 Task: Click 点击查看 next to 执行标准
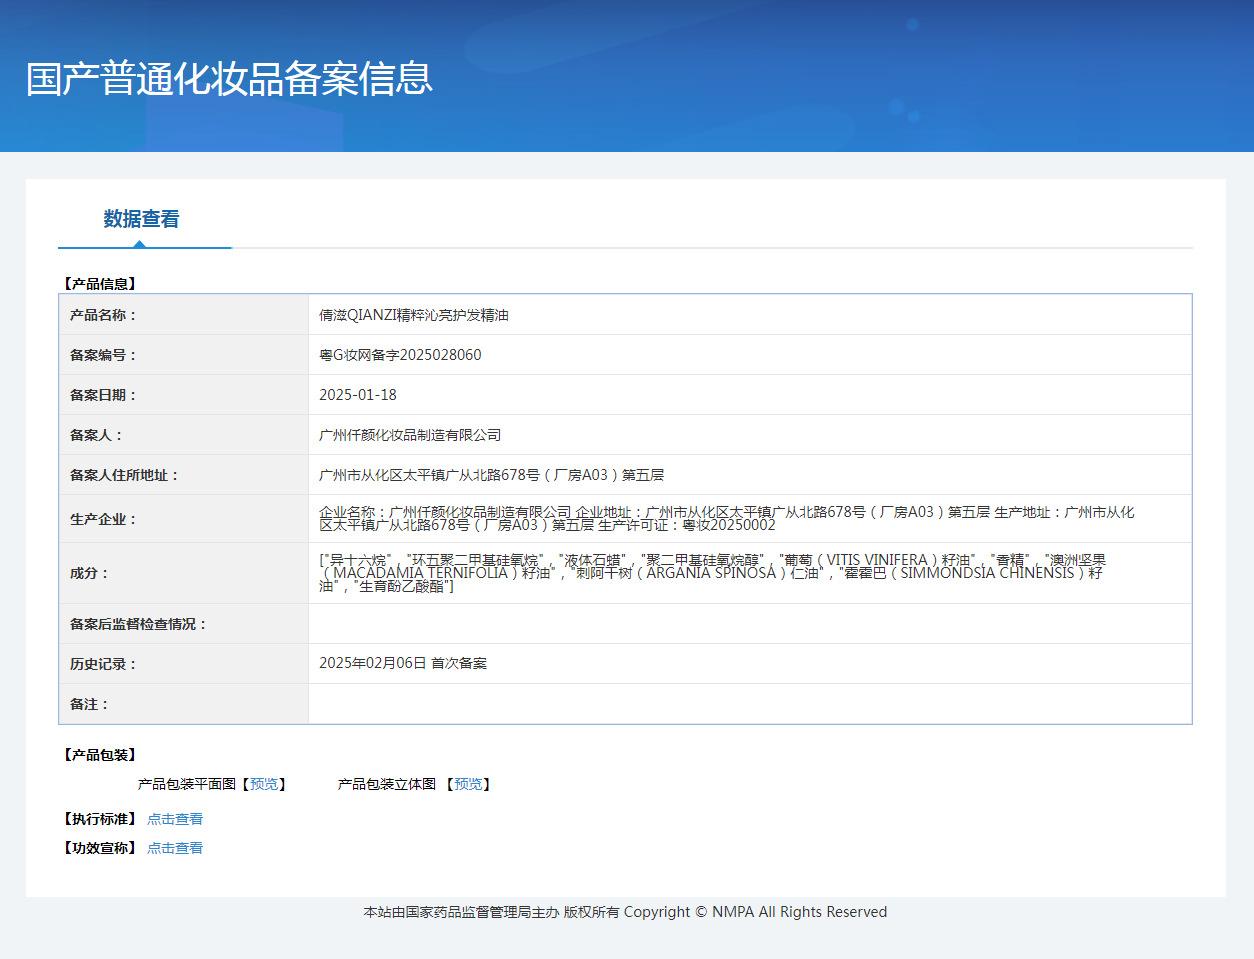[175, 819]
